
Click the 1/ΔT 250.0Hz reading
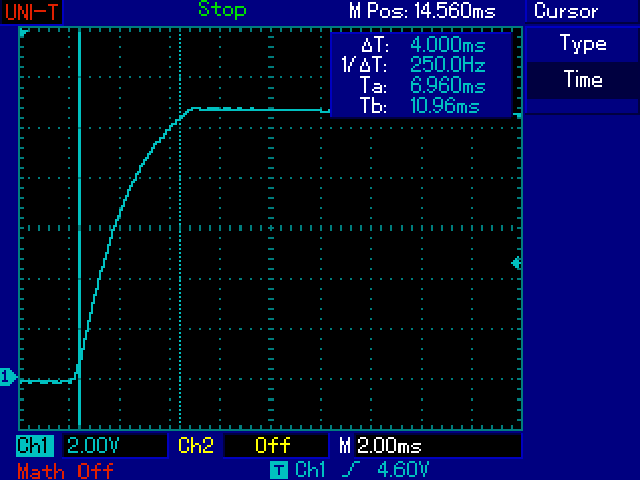point(413,64)
